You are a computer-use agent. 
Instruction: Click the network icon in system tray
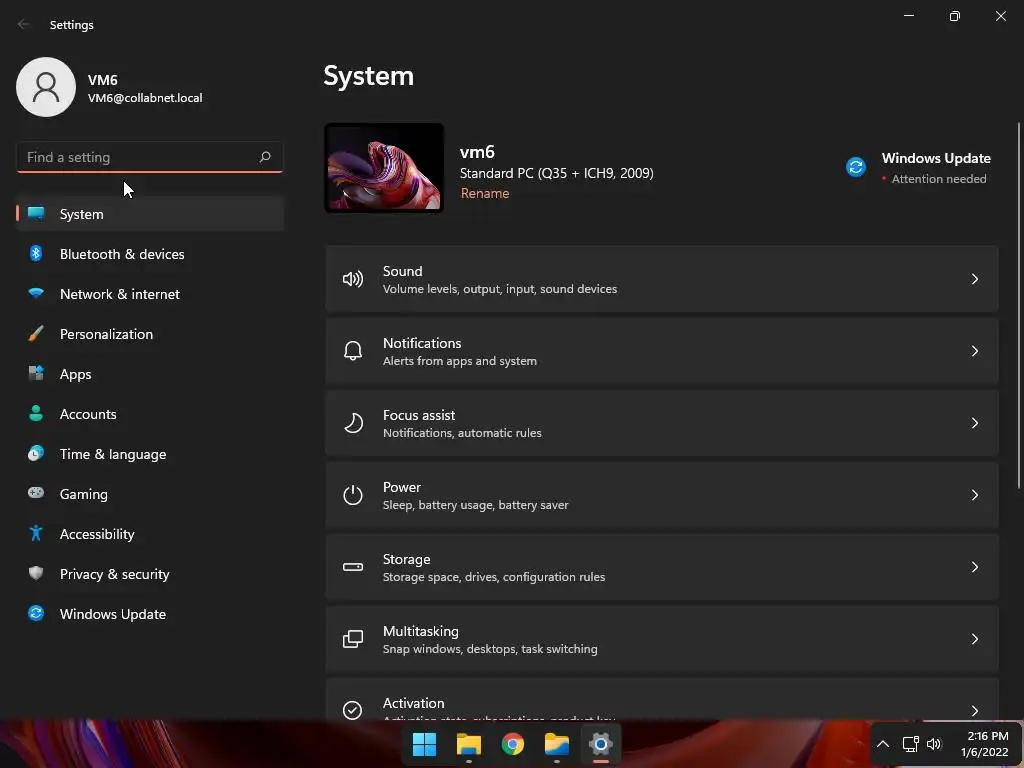[910, 744]
